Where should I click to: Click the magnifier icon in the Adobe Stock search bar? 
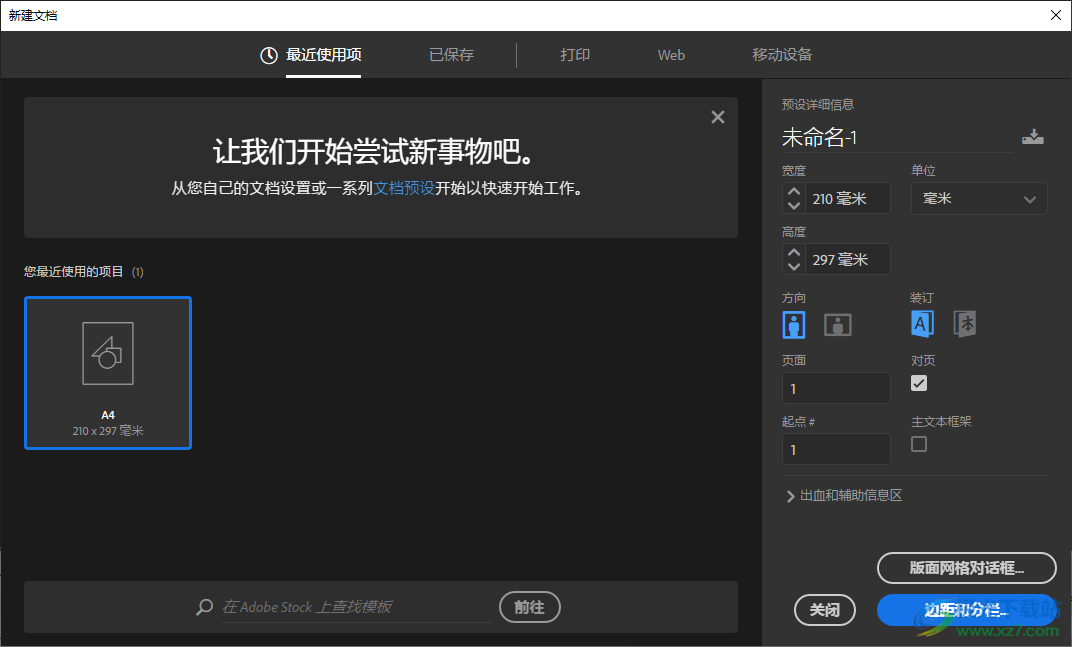pos(203,607)
